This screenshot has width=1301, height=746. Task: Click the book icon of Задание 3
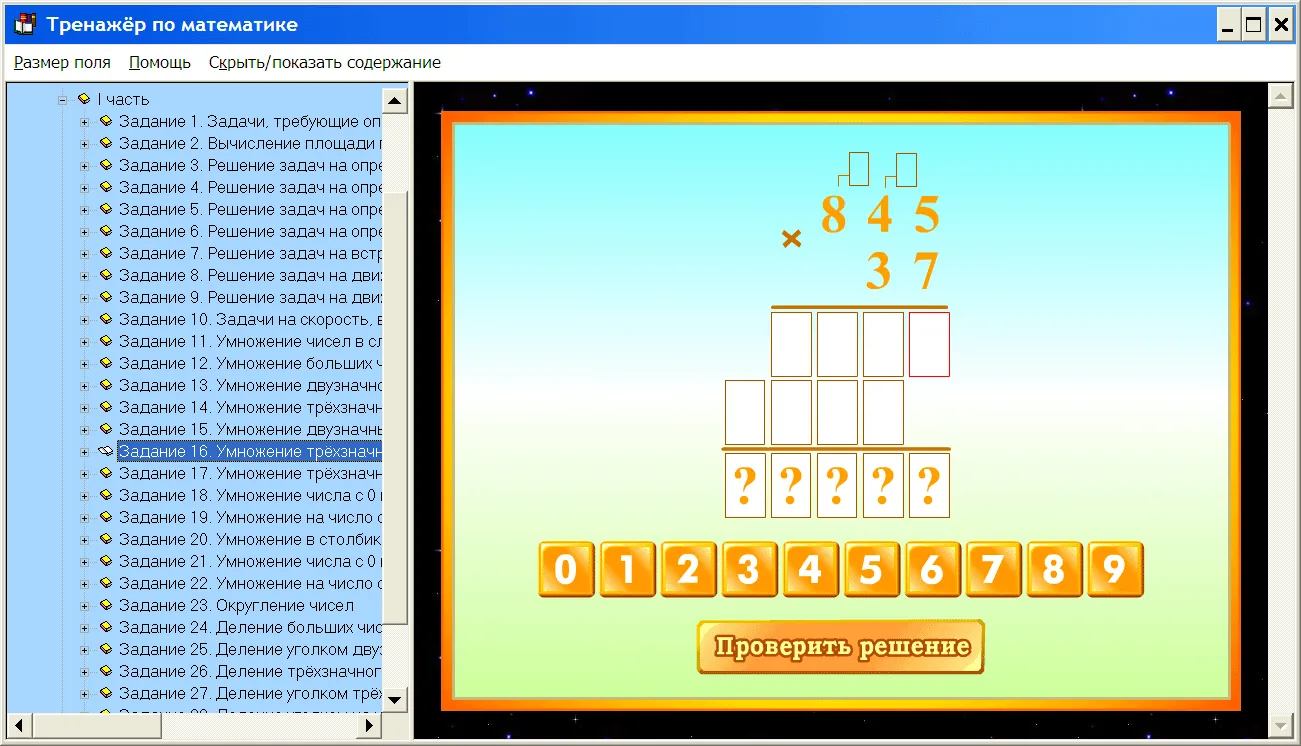click(x=105, y=166)
